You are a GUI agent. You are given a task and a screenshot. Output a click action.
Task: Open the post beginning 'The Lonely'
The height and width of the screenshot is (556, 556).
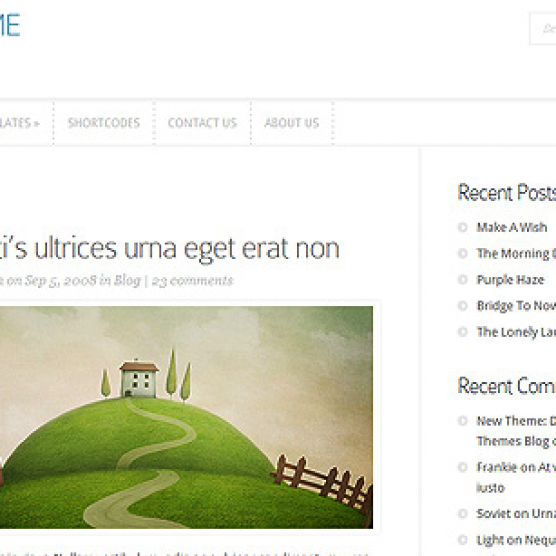click(x=516, y=332)
